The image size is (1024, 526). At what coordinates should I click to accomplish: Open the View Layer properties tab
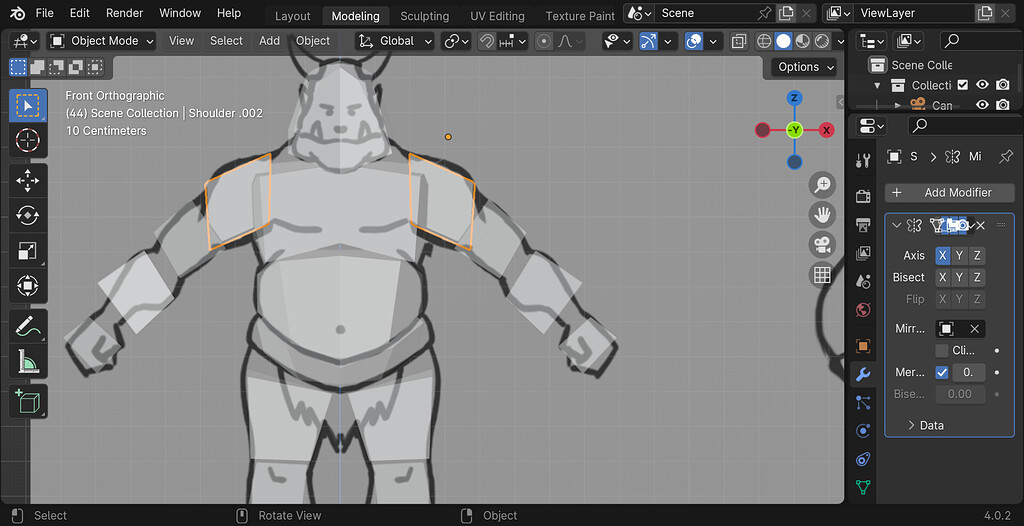[x=863, y=253]
